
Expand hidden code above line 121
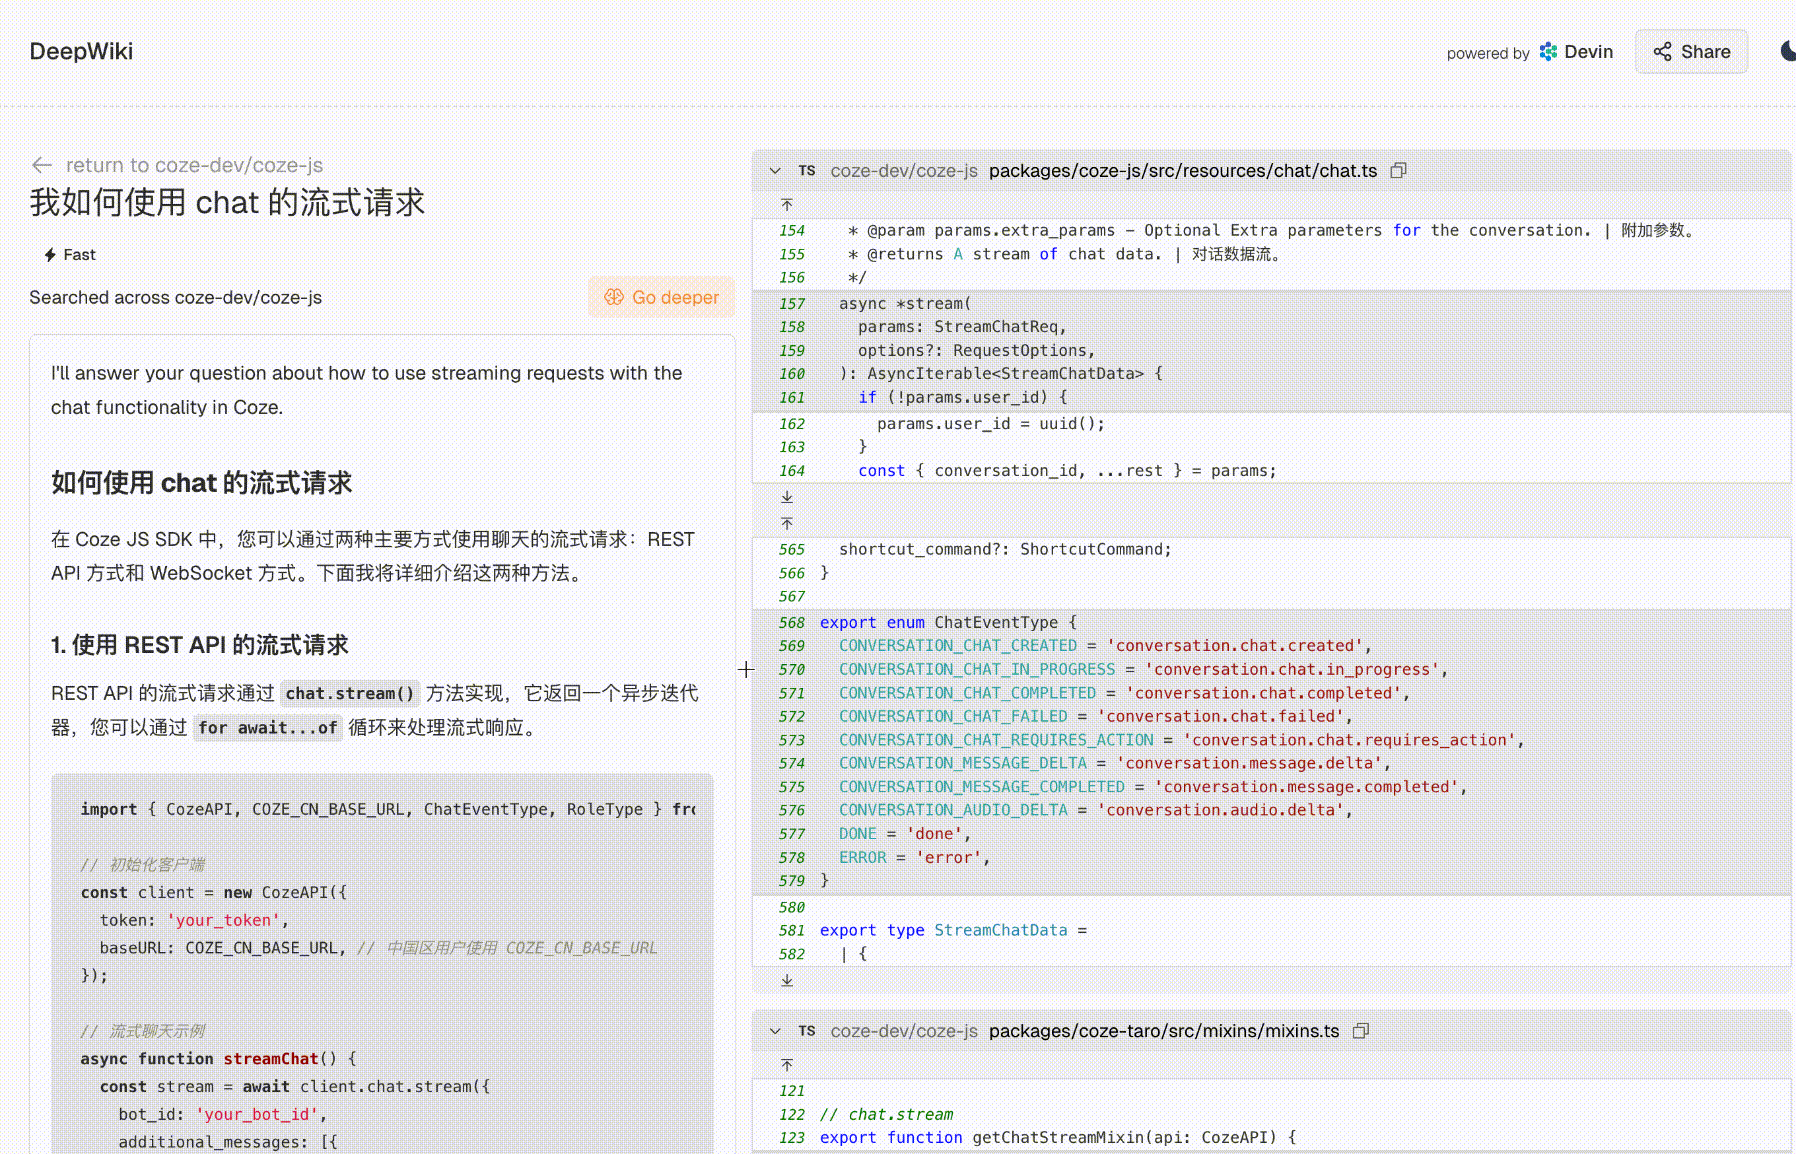[787, 1065]
